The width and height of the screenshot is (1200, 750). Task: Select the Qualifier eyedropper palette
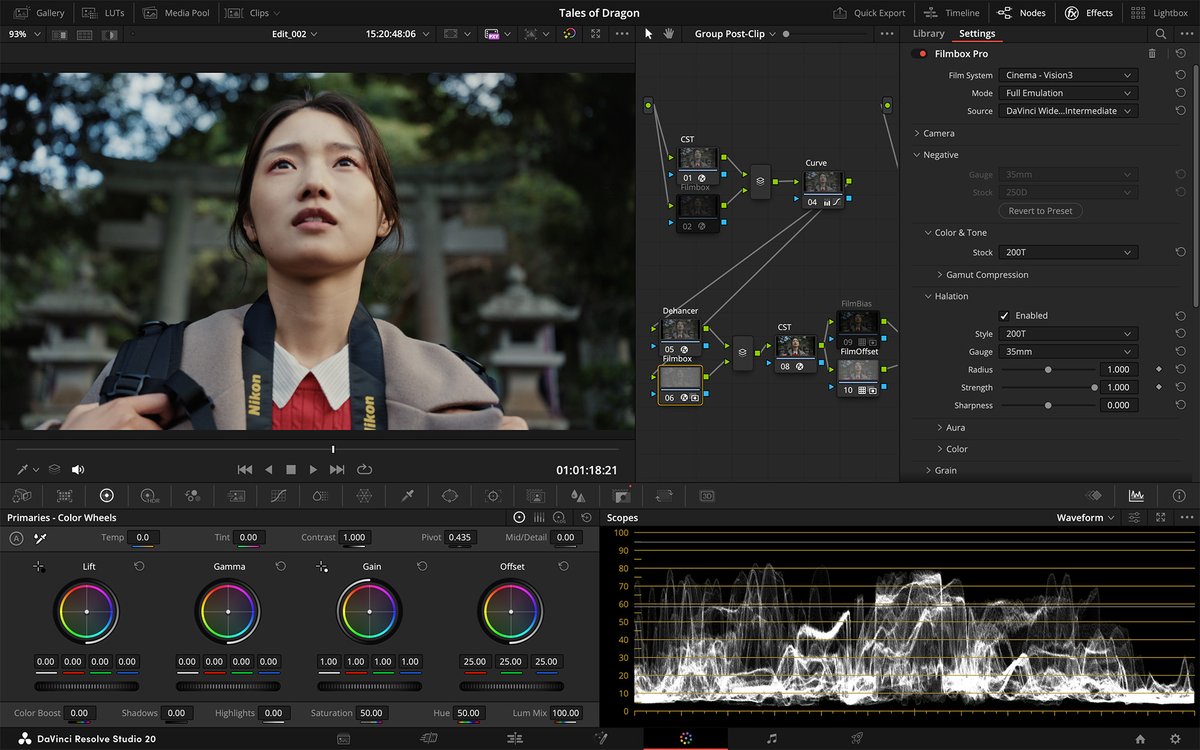[x=407, y=495]
